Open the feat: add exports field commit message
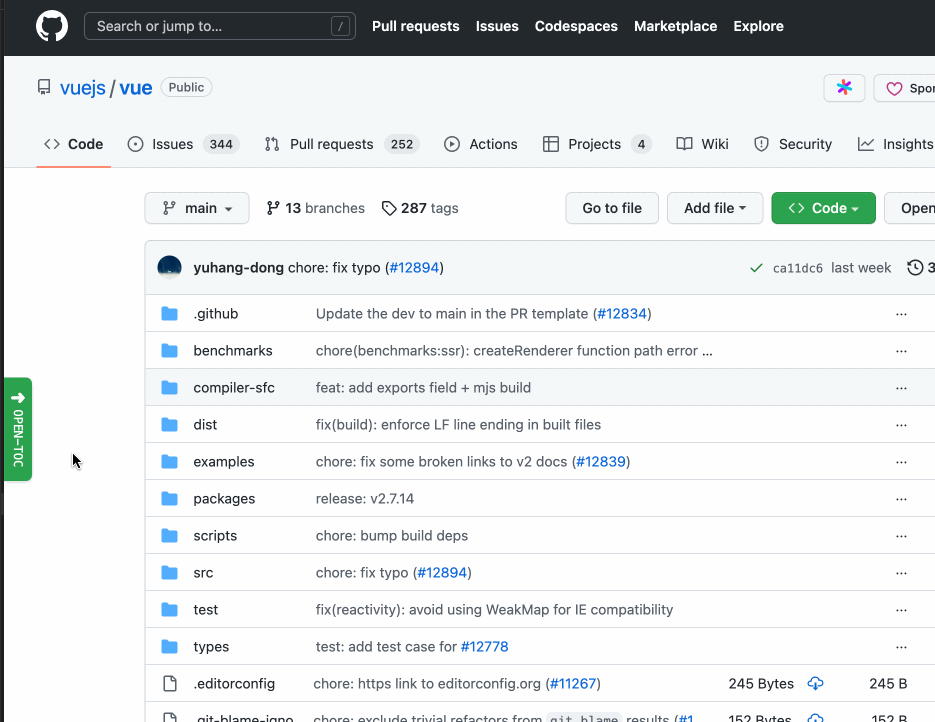 pos(423,388)
